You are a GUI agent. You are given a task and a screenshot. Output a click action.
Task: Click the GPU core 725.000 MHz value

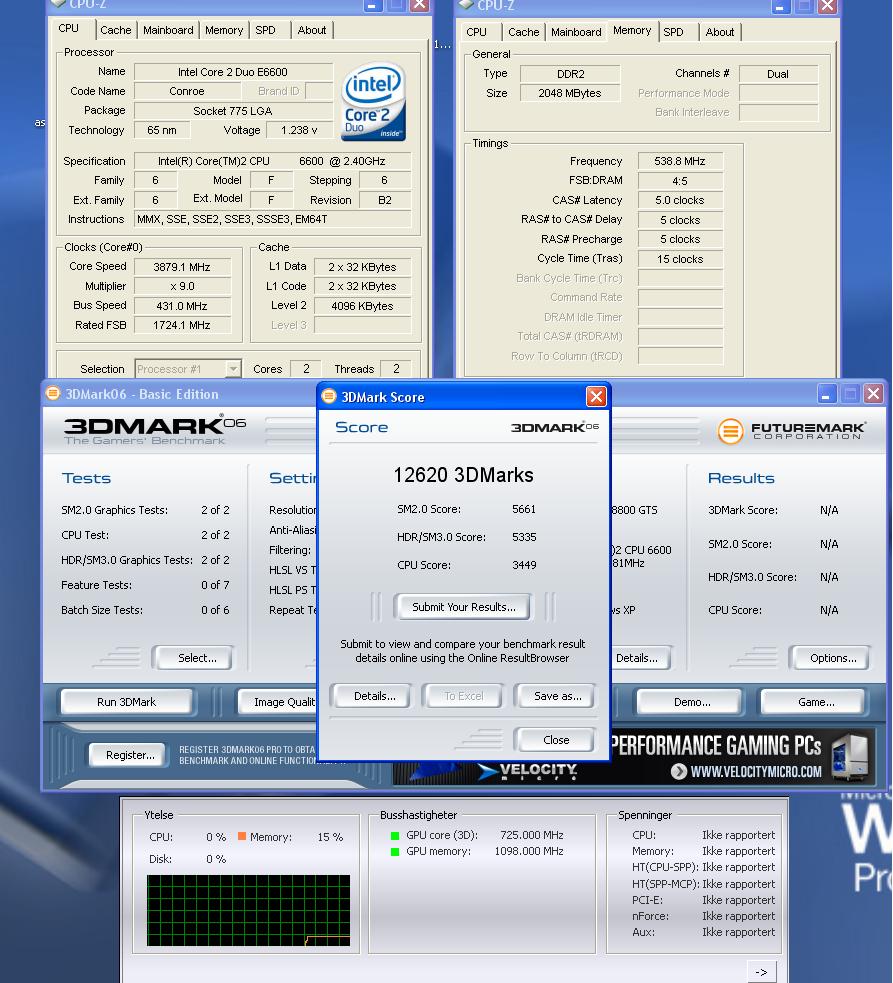tap(532, 835)
